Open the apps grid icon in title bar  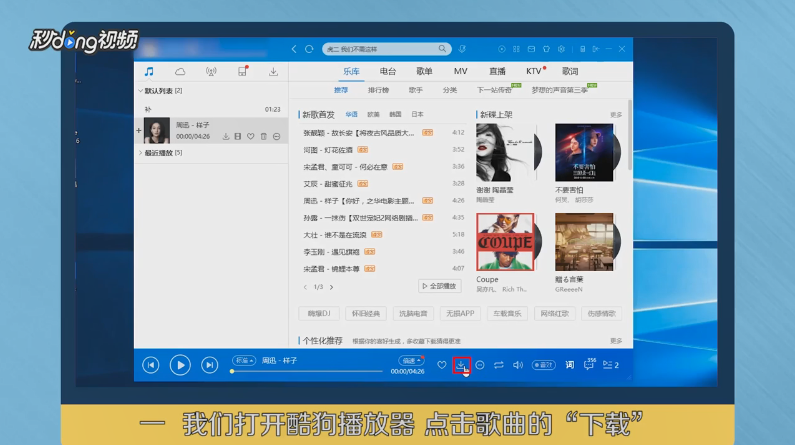pyautogui.click(x=516, y=49)
